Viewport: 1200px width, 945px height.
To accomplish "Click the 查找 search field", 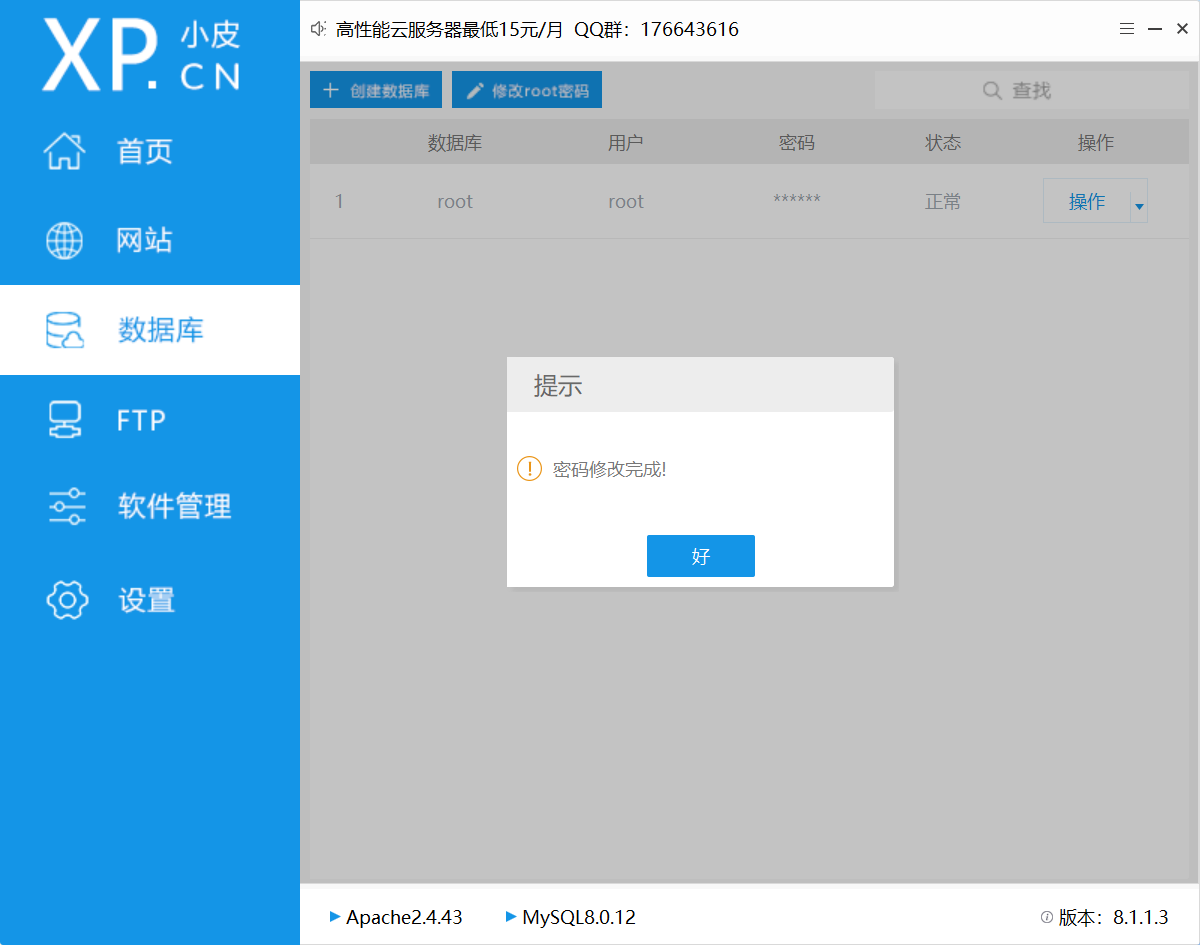I will (x=1032, y=90).
